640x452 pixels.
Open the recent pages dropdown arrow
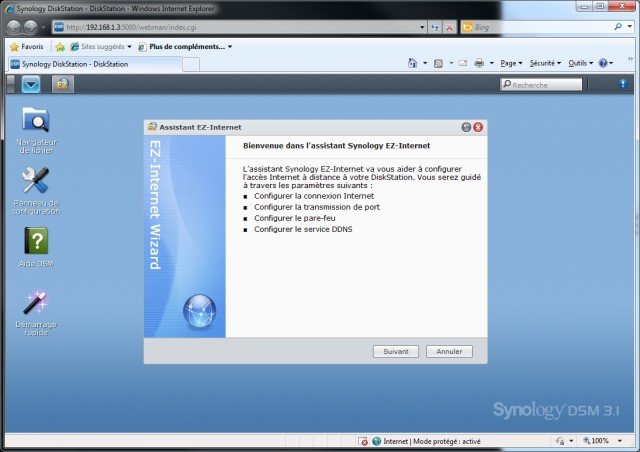point(43,27)
